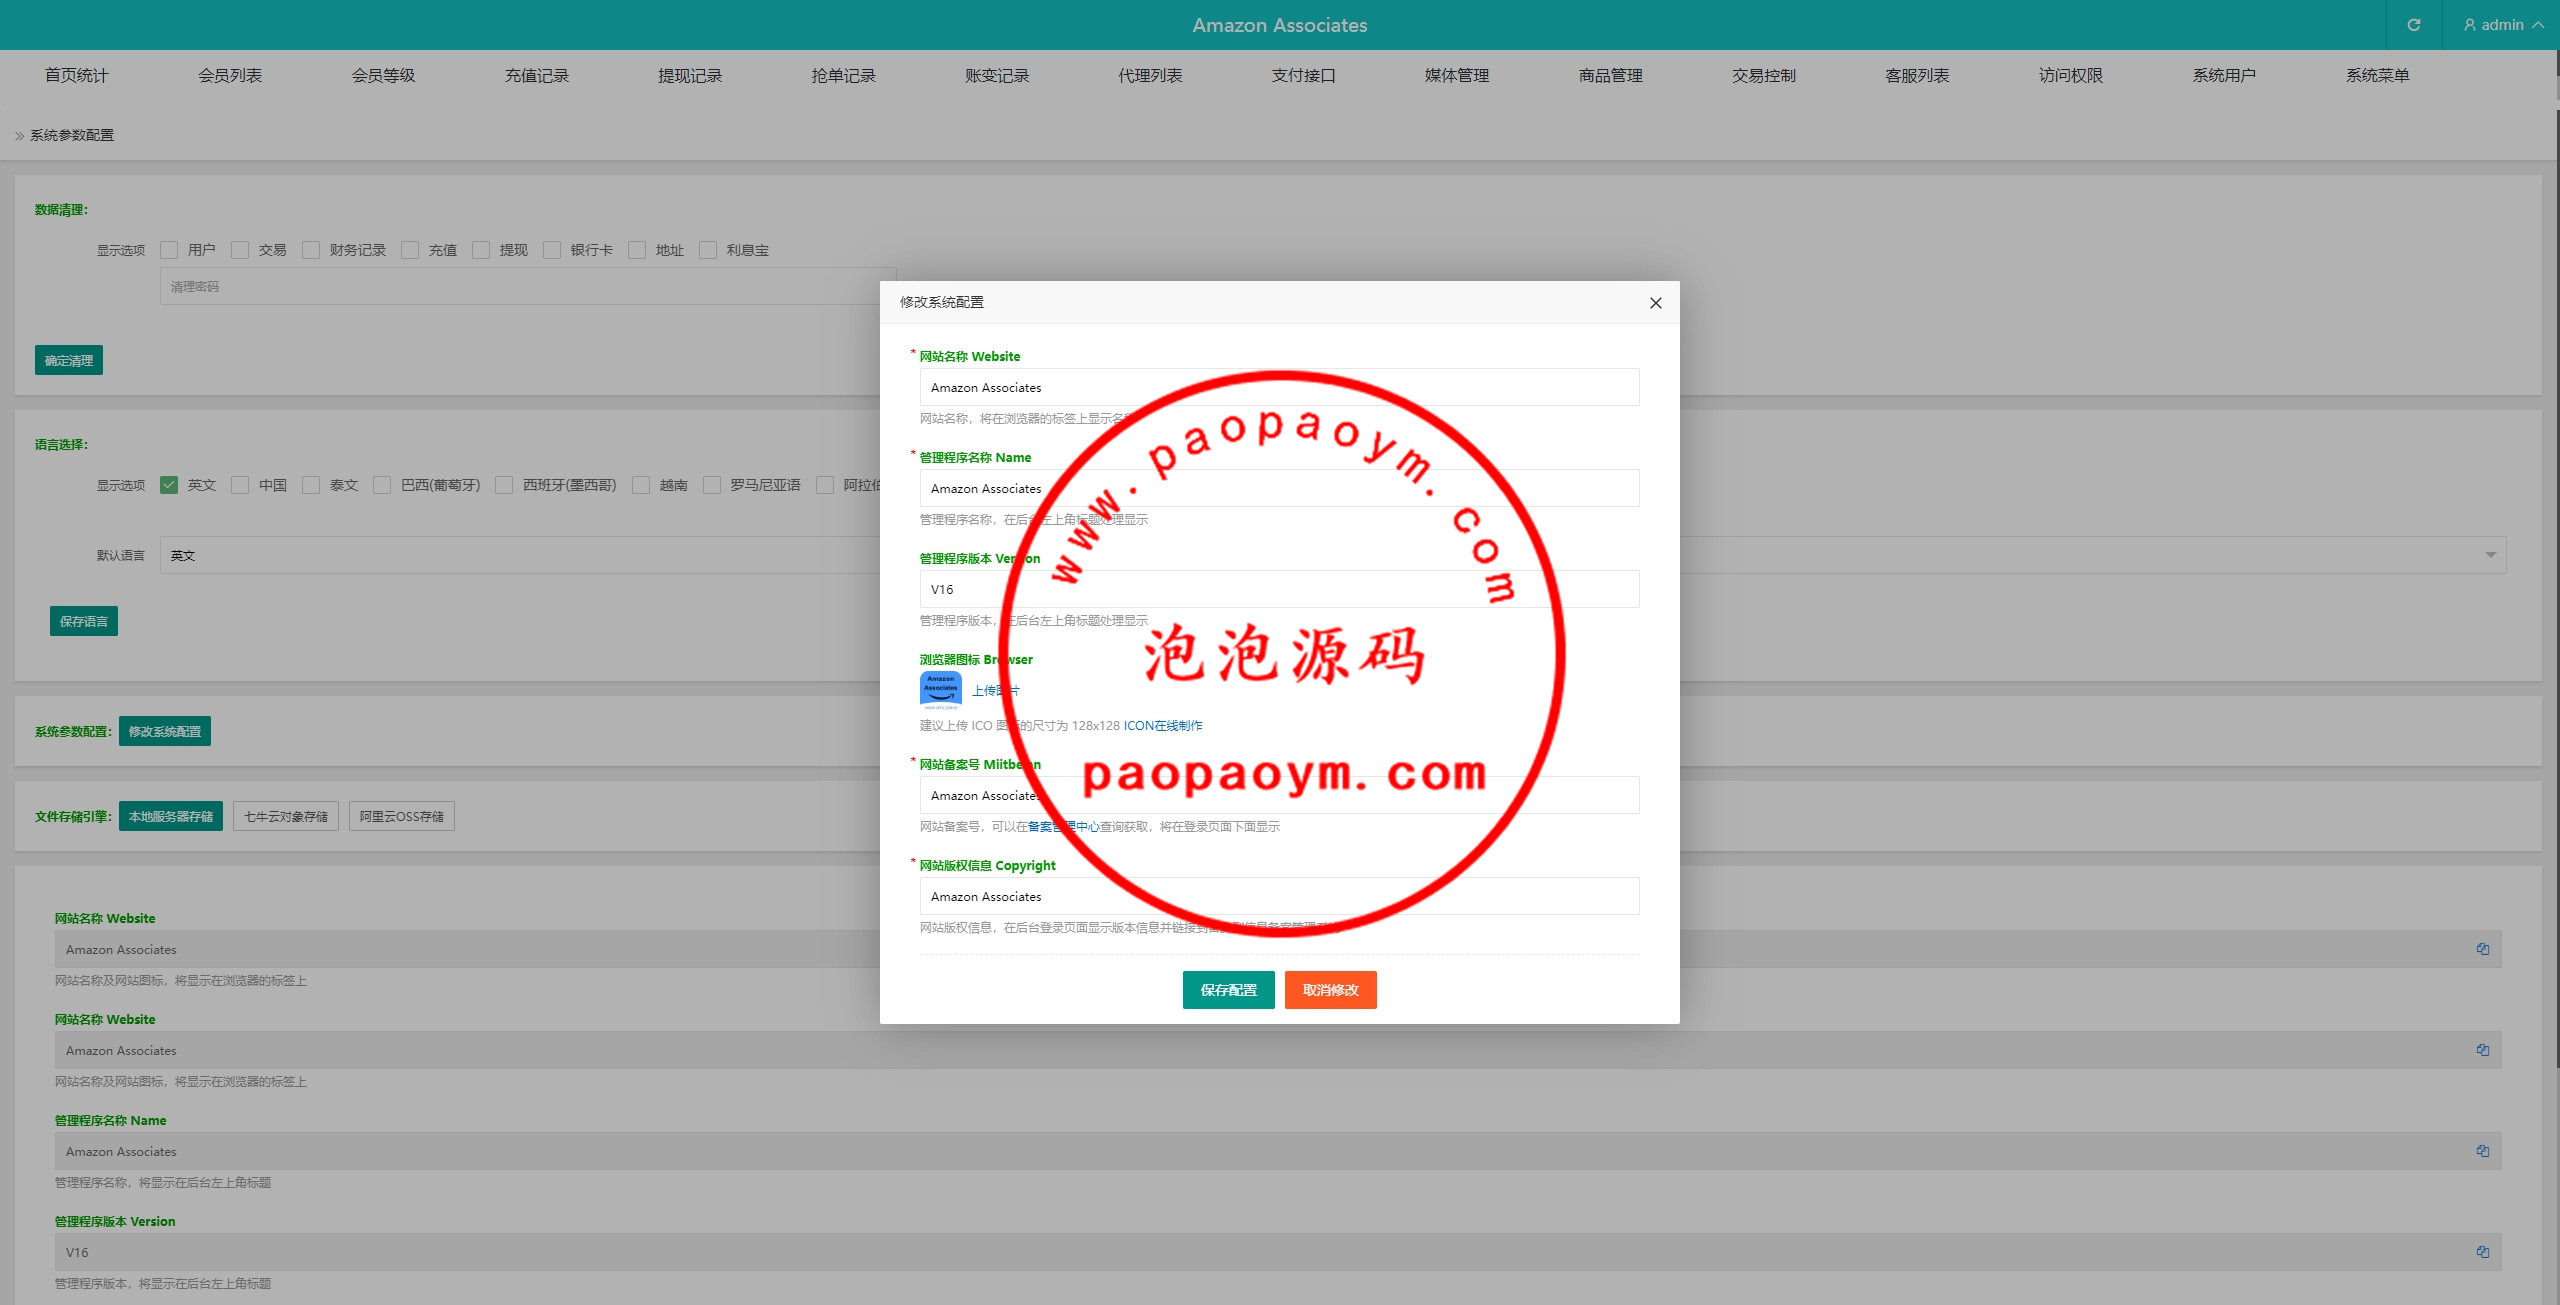Open the 会员列表 menu

click(x=230, y=76)
